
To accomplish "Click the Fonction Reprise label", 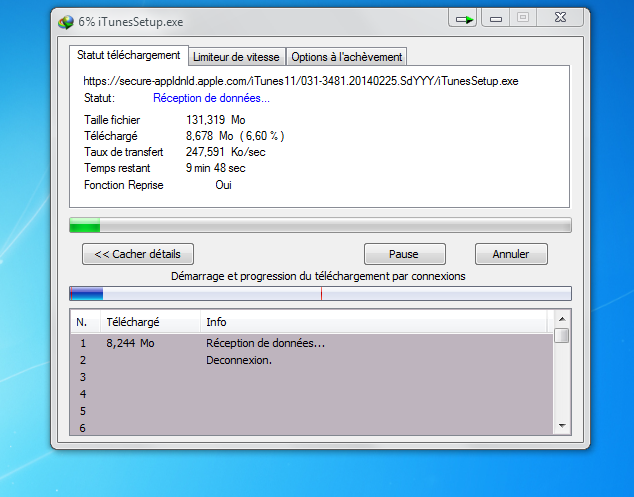I will click(124, 185).
